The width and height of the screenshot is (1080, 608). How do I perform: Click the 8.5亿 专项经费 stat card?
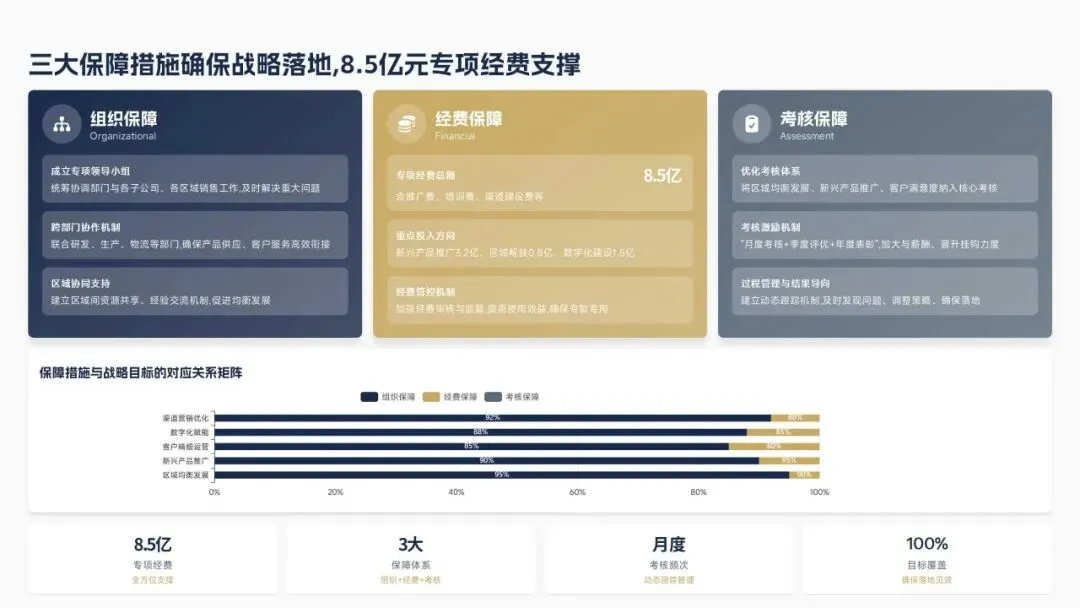click(x=153, y=559)
